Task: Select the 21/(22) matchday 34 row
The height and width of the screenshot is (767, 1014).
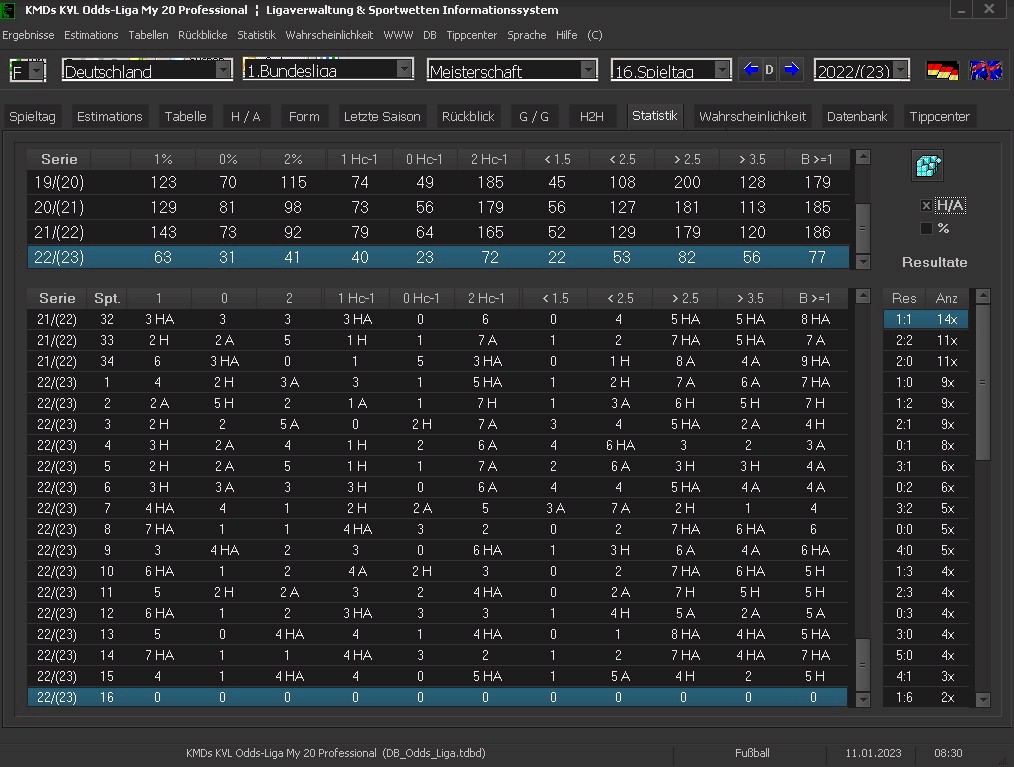Action: tap(437, 361)
